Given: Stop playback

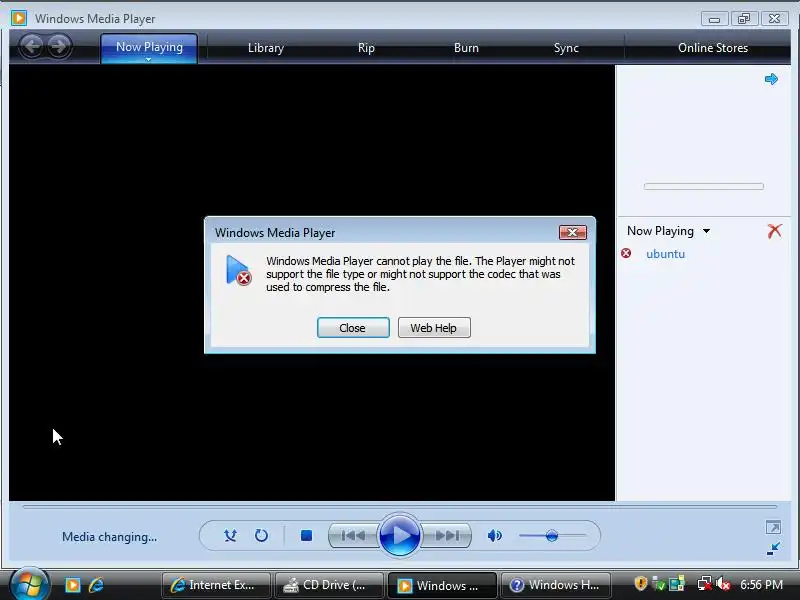Looking at the screenshot, I should click(x=306, y=535).
